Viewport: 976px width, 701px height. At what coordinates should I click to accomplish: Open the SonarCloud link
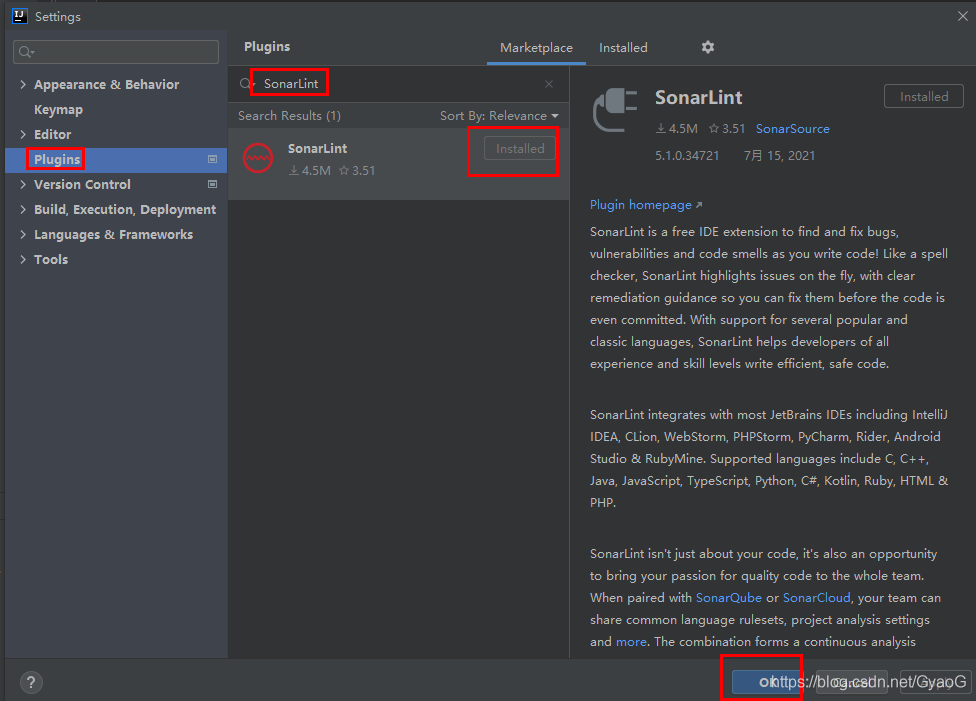(816, 598)
